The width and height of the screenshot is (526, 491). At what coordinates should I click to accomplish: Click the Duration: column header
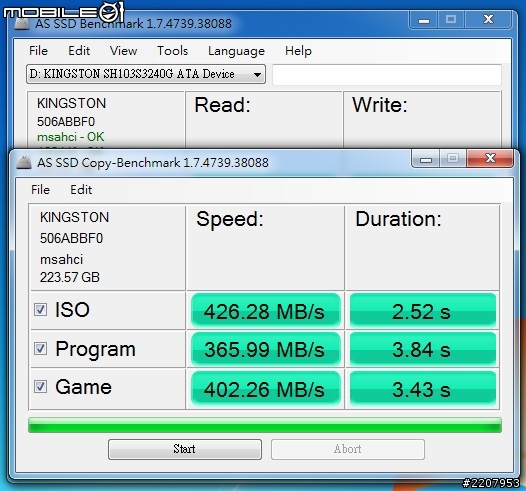[398, 219]
